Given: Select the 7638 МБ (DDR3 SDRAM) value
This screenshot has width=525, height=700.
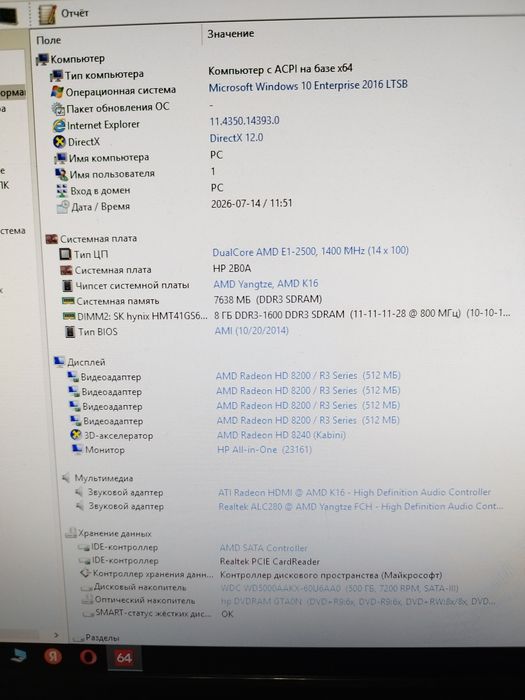Looking at the screenshot, I should pos(268,300).
